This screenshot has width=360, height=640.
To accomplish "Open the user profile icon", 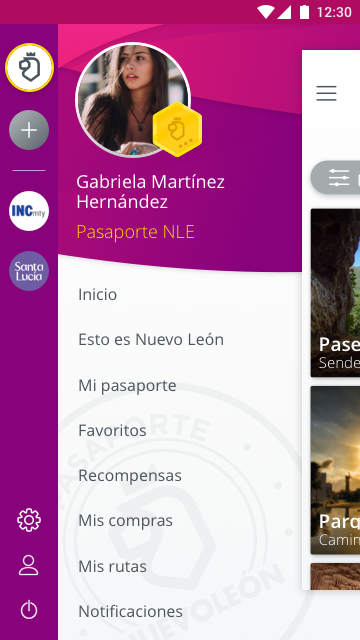I will pyautogui.click(x=29, y=565).
